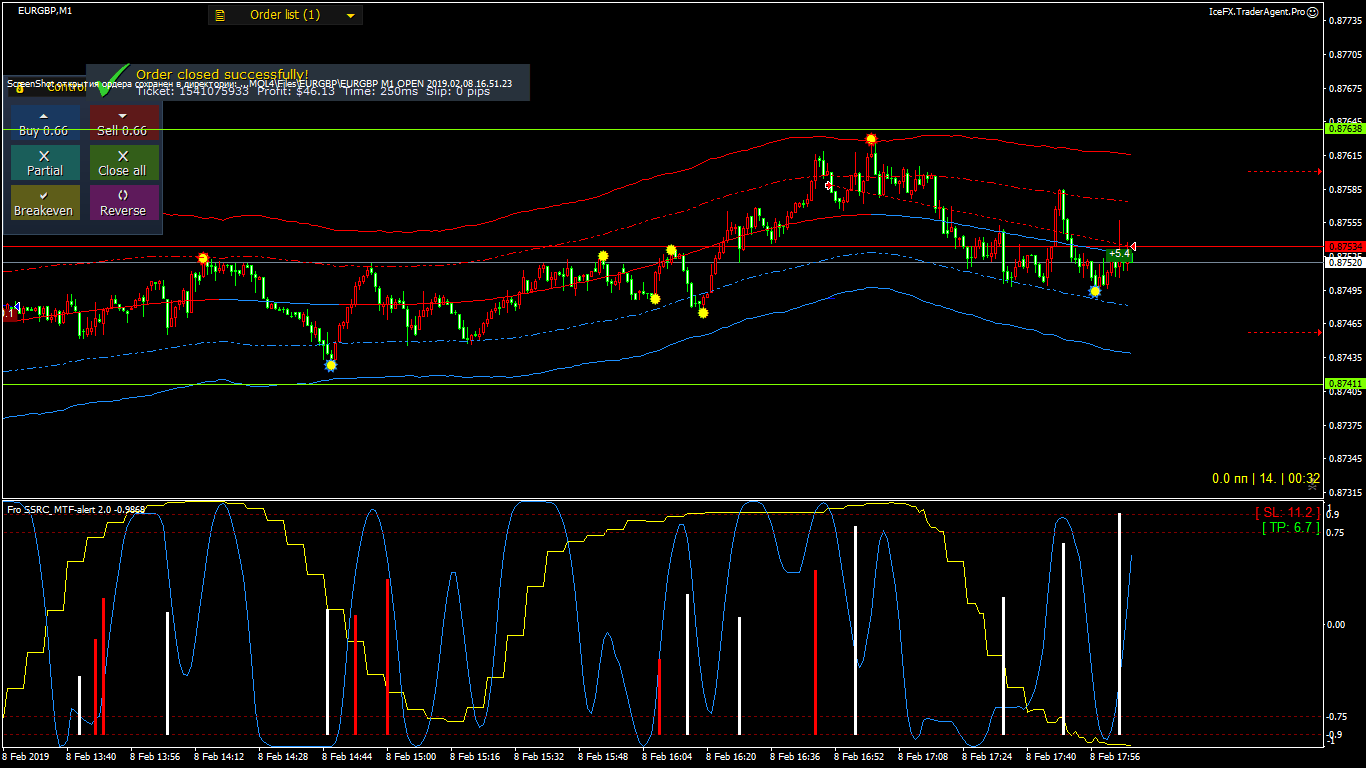Click the Sell 0.66 button
1366x768 pixels.
tap(122, 123)
